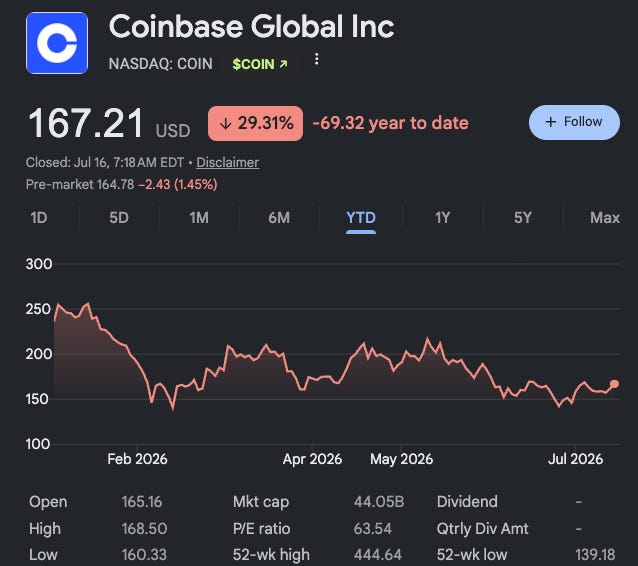
Task: Click the Coinbase blue logo icon
Action: tap(57, 43)
